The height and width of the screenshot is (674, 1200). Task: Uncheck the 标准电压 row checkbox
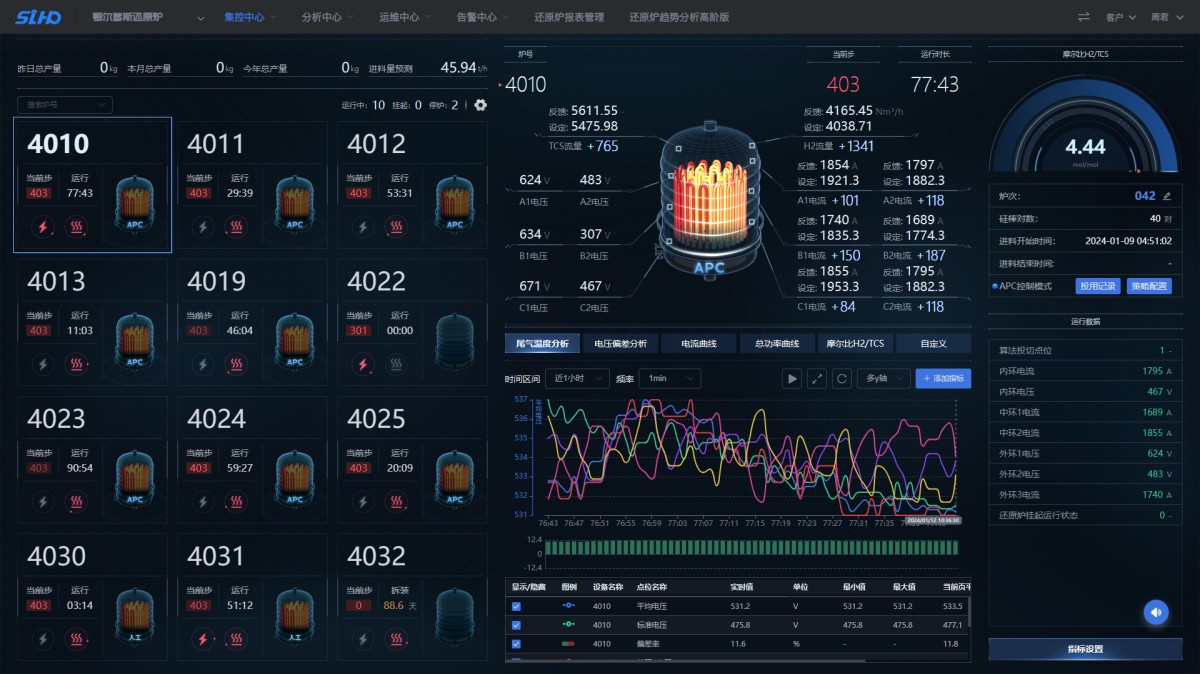click(x=516, y=625)
